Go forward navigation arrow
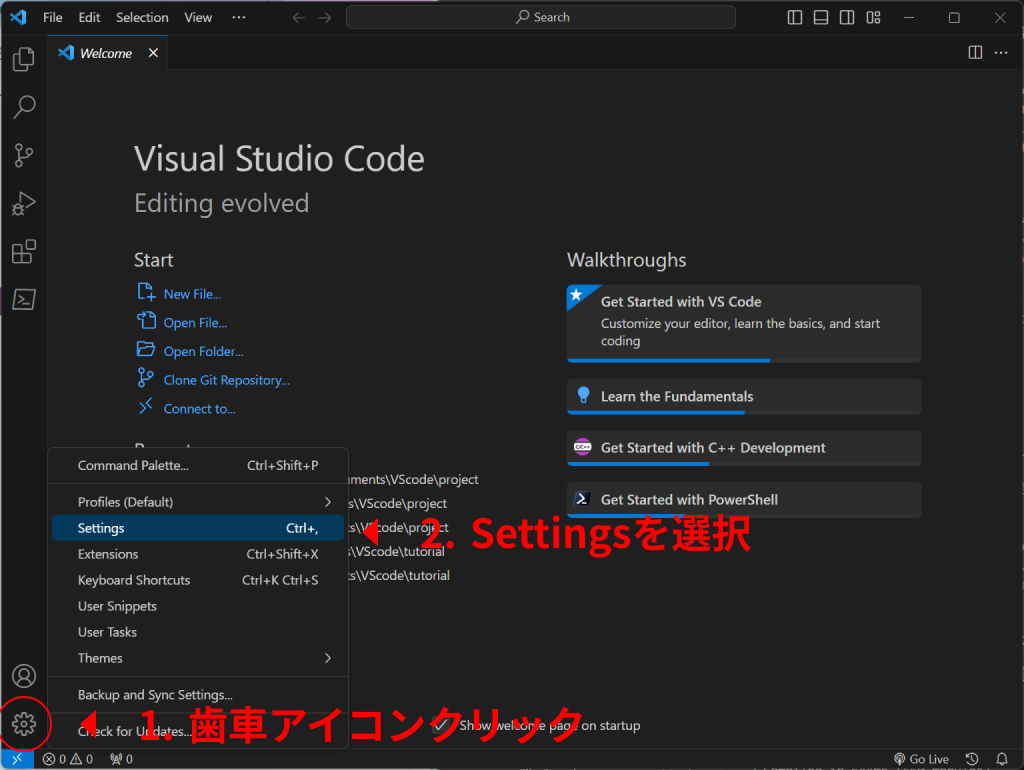 click(x=325, y=18)
